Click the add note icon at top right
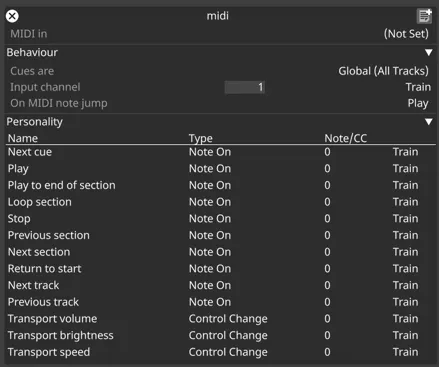The image size is (439, 367). click(424, 16)
